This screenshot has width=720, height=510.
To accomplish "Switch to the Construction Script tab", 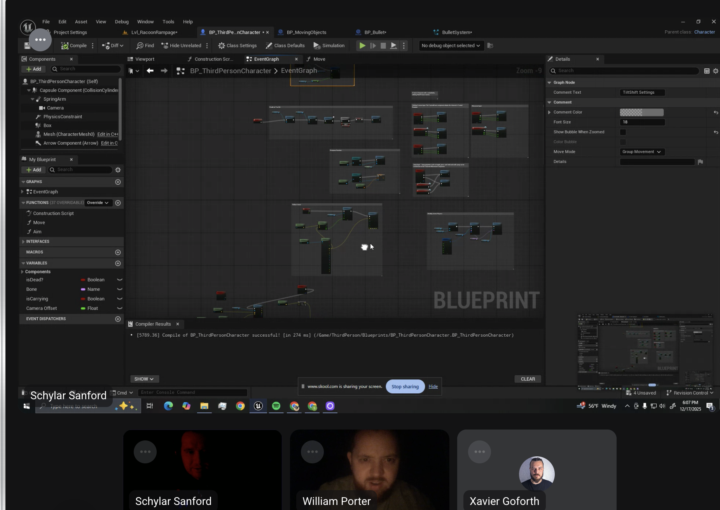I will [212, 59].
